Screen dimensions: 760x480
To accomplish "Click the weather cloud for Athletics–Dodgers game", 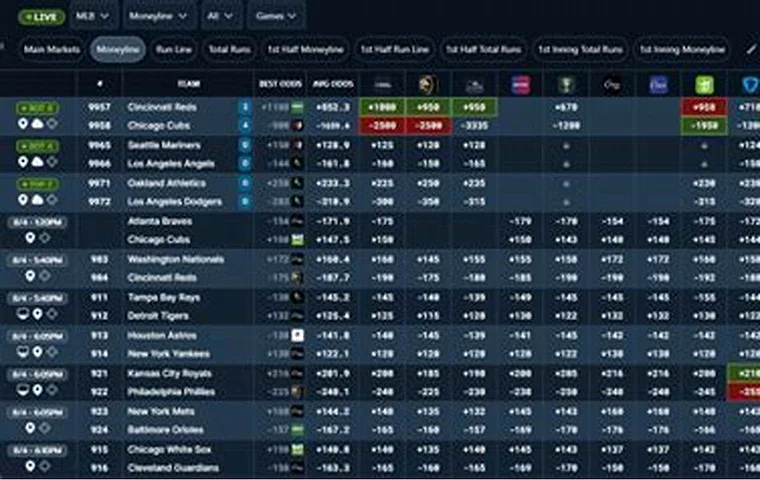I will 37,199.
